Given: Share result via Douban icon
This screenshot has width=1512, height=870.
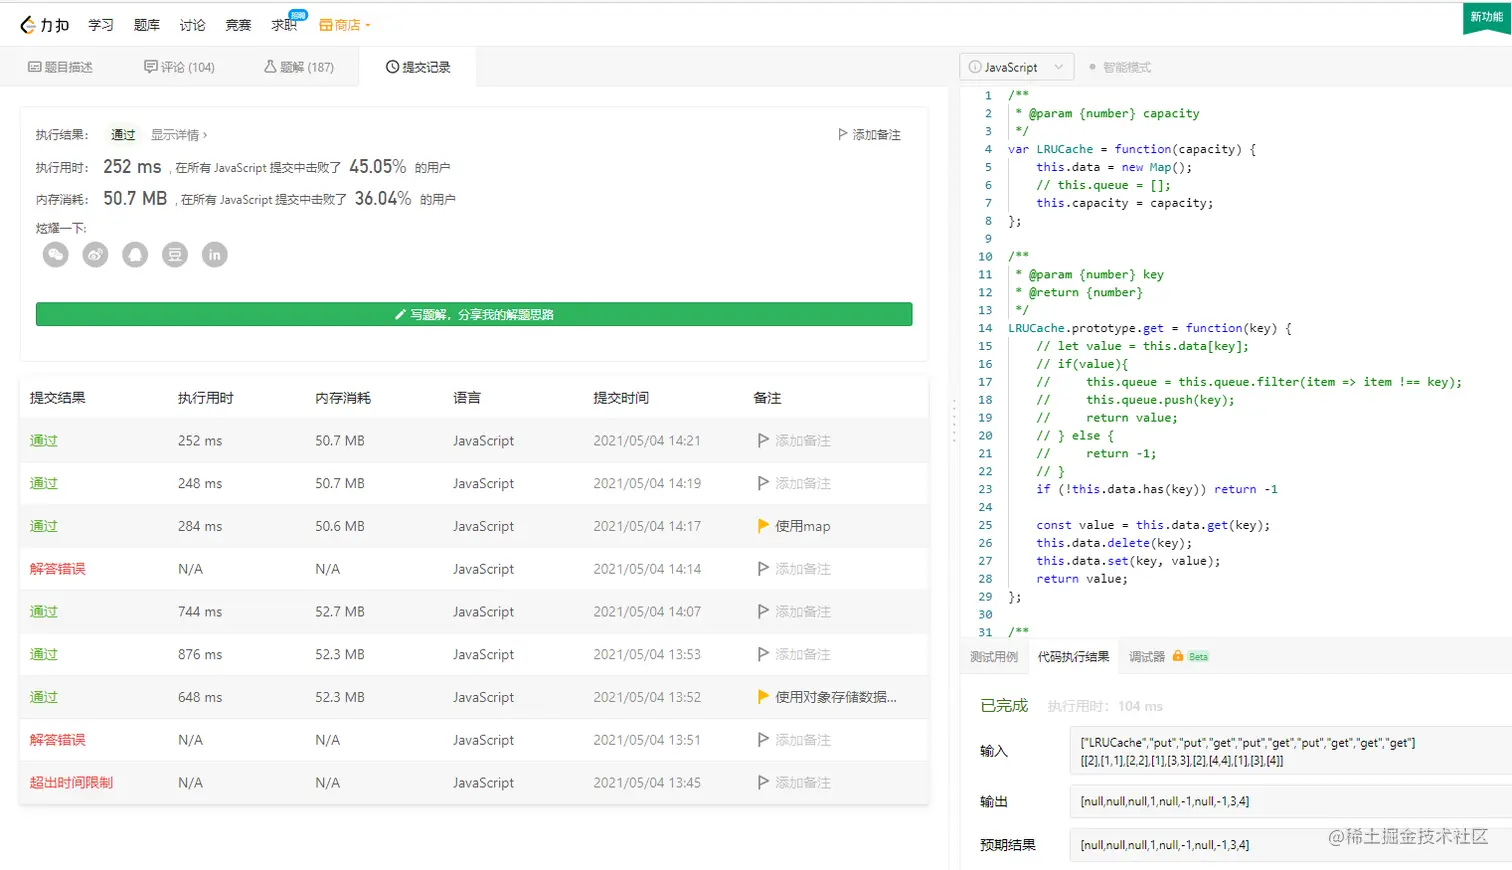Looking at the screenshot, I should coord(175,255).
